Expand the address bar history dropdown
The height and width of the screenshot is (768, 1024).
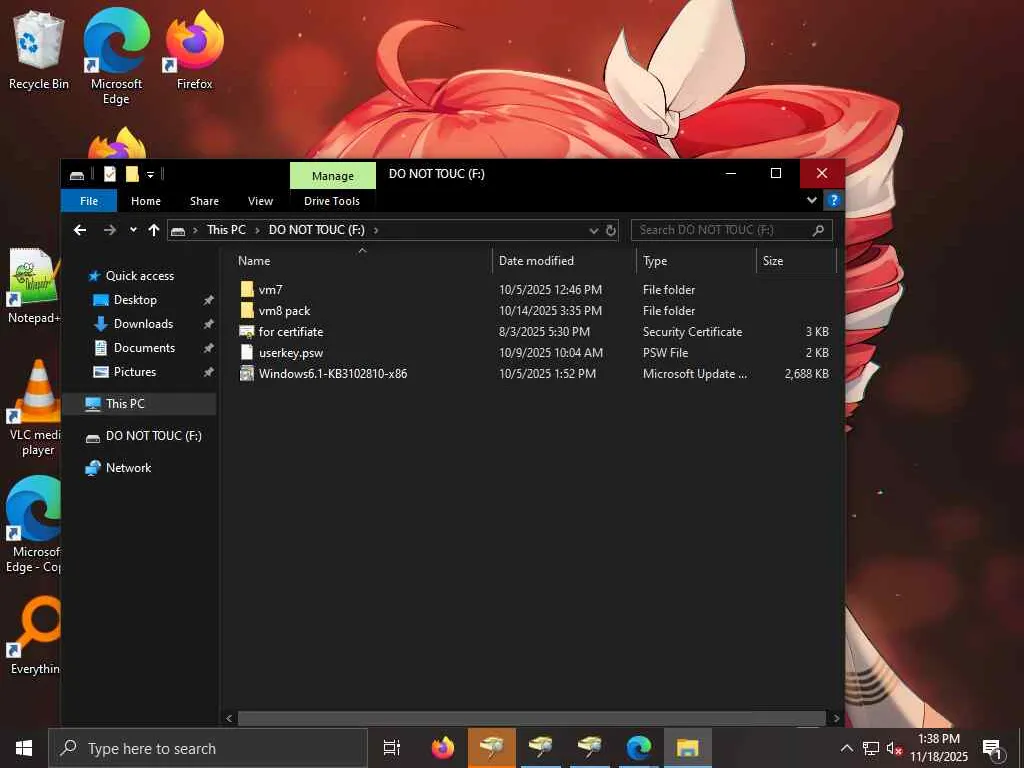coord(594,231)
